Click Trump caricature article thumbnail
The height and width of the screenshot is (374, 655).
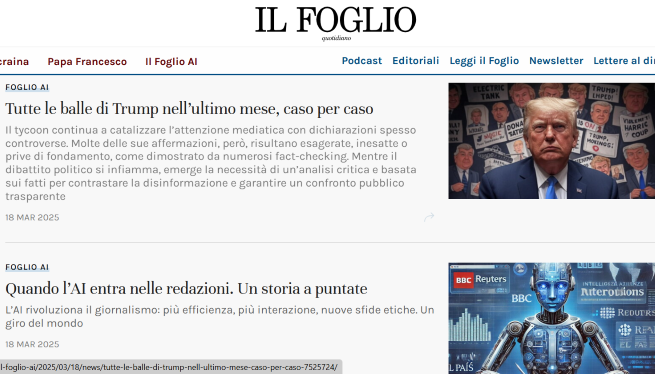(x=551, y=141)
